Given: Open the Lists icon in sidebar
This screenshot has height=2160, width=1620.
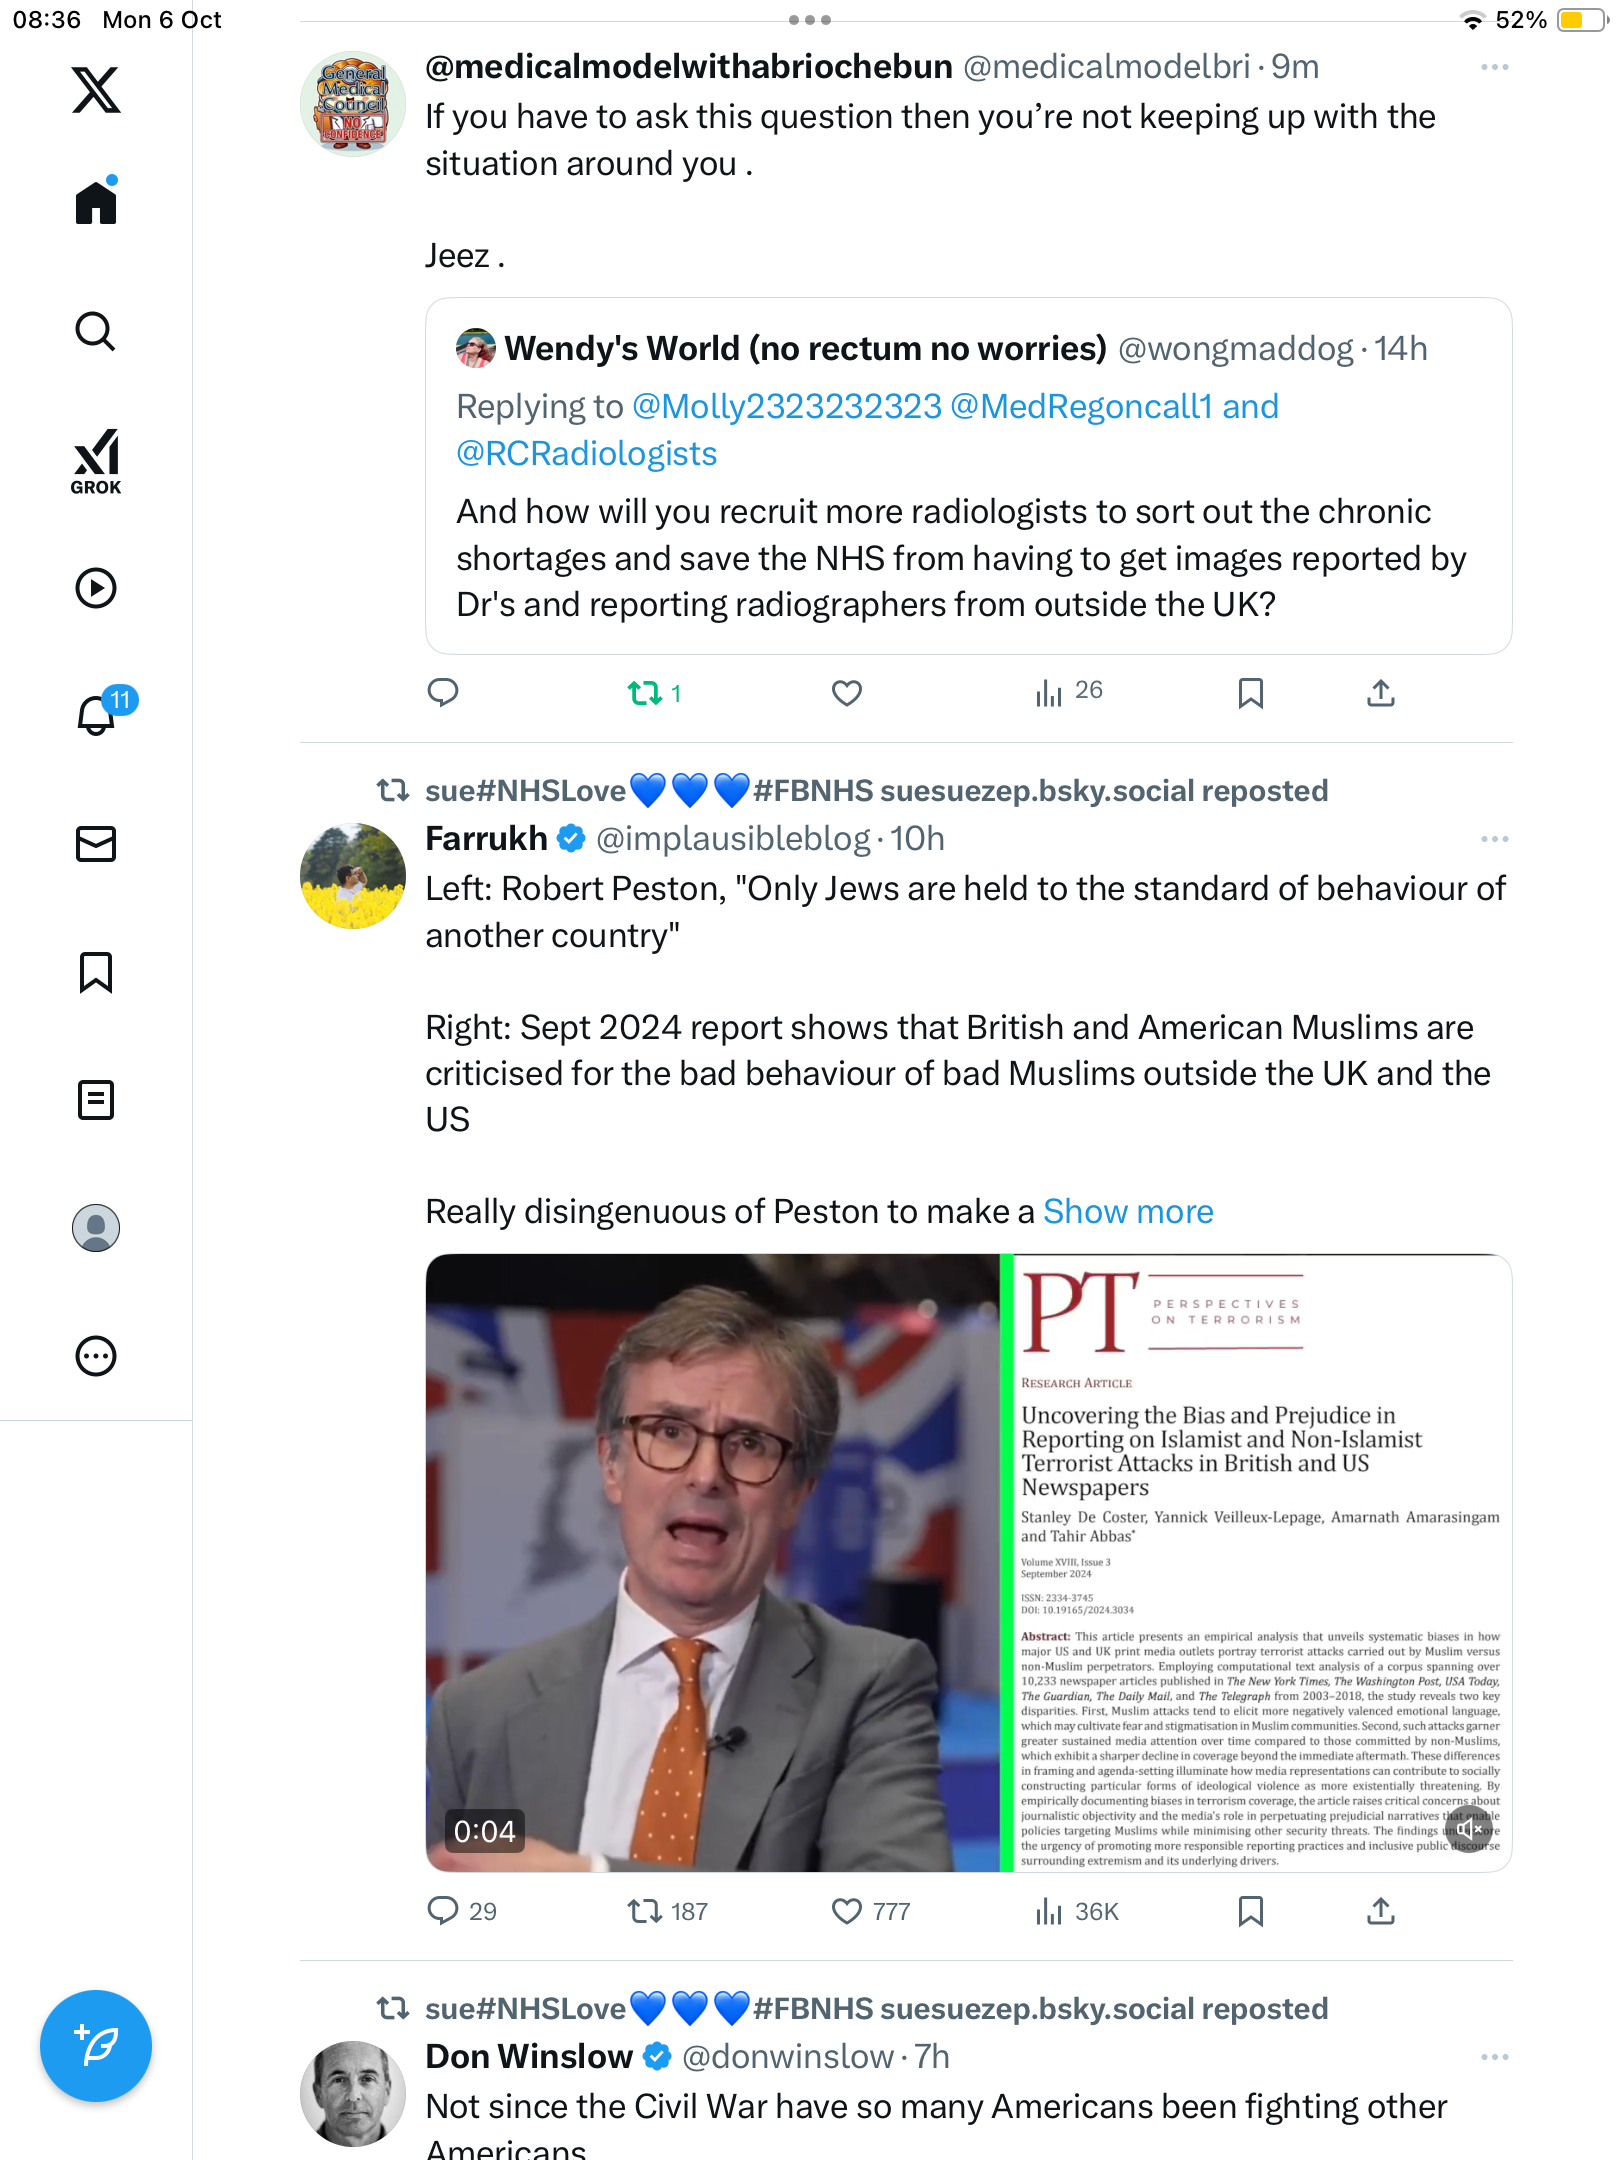Looking at the screenshot, I should [x=96, y=1100].
